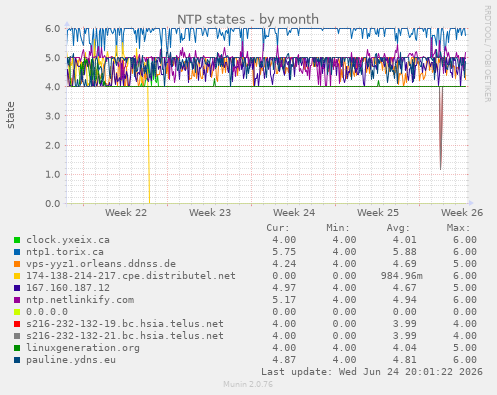This screenshot has width=497, height=395.
Task: Click the Week 22 axis label
Action: tap(126, 213)
